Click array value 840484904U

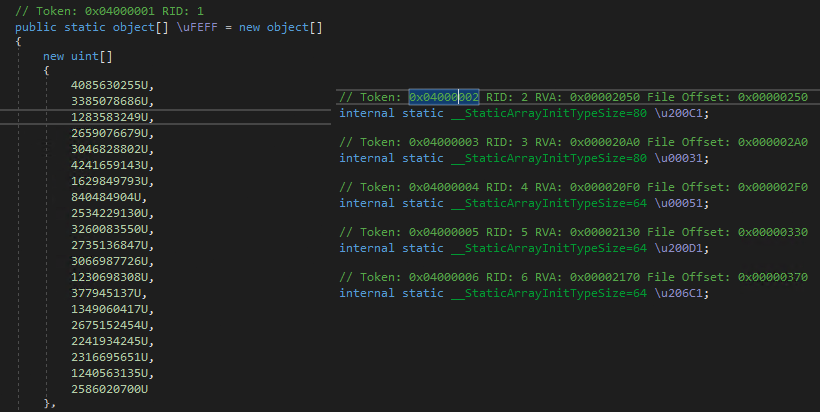tap(109, 197)
